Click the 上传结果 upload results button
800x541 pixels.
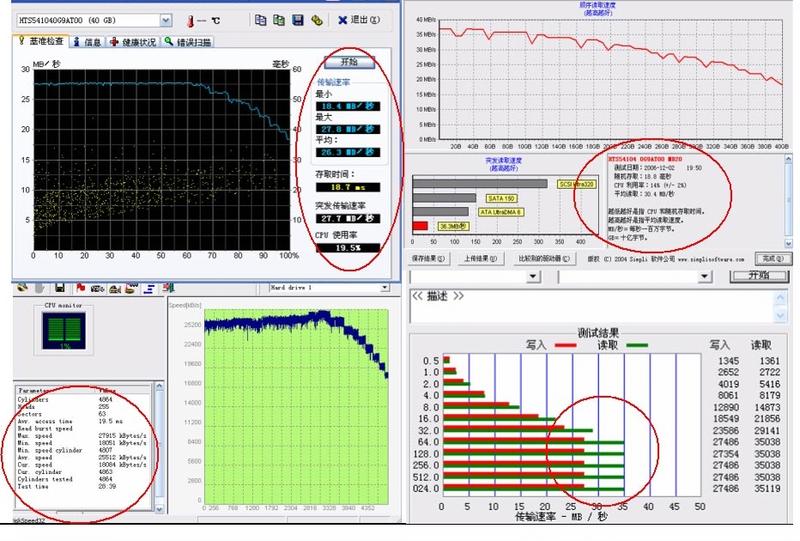coord(480,259)
